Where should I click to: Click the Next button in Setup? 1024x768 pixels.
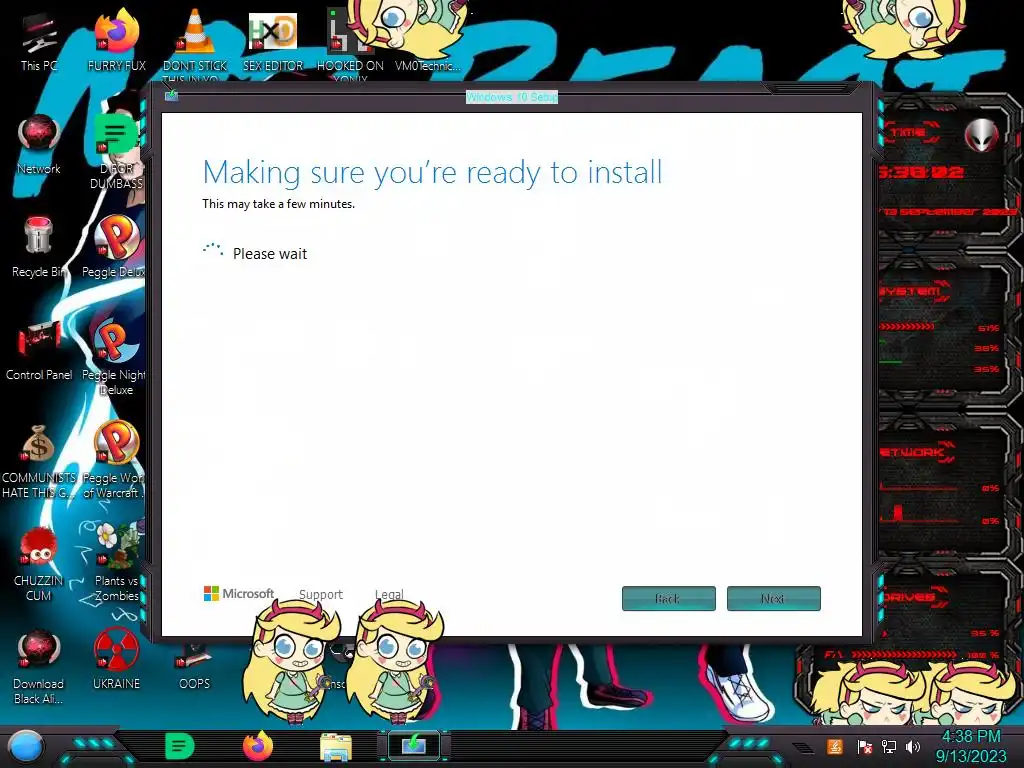[773, 598]
